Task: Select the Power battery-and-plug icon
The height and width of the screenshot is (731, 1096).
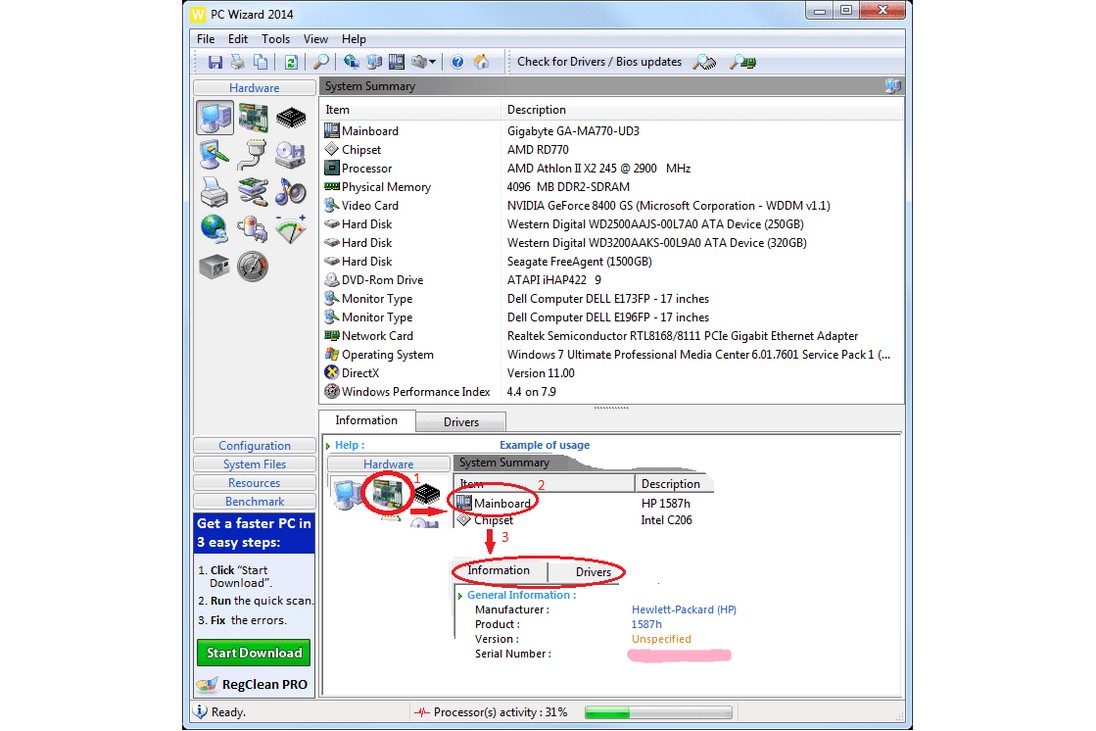Action: click(252, 229)
